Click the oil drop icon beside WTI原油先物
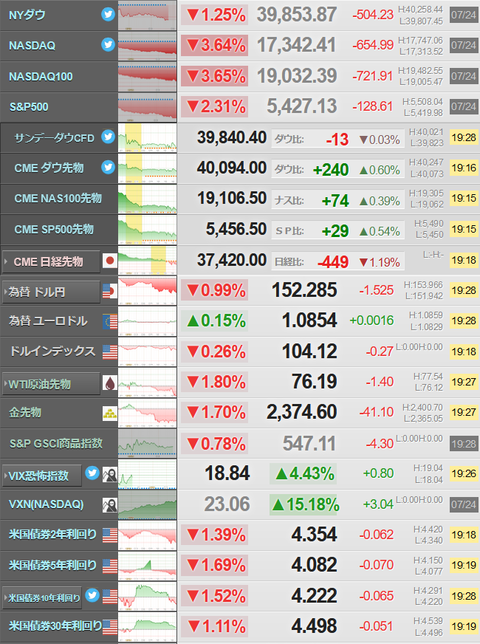The height and width of the screenshot is (644, 480). (x=110, y=383)
